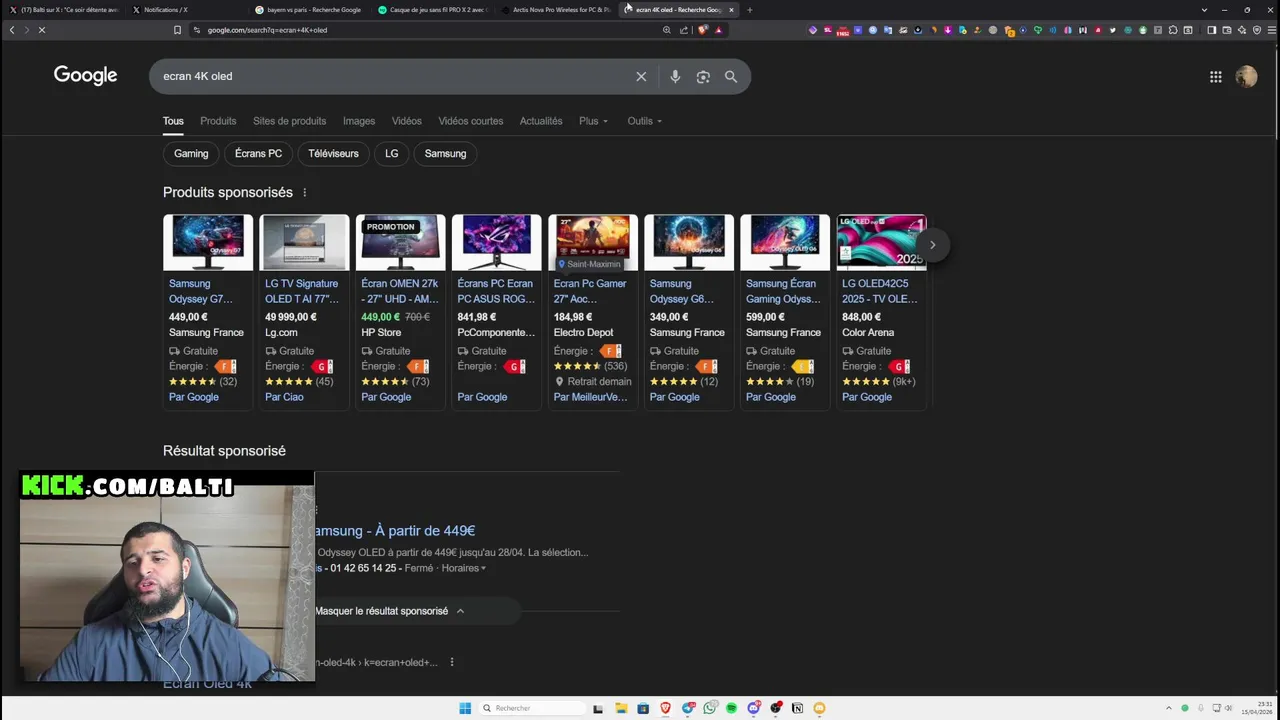Collapse with Masquer le résultat sponsorisé
The width and height of the screenshot is (1280, 720).
click(x=389, y=611)
